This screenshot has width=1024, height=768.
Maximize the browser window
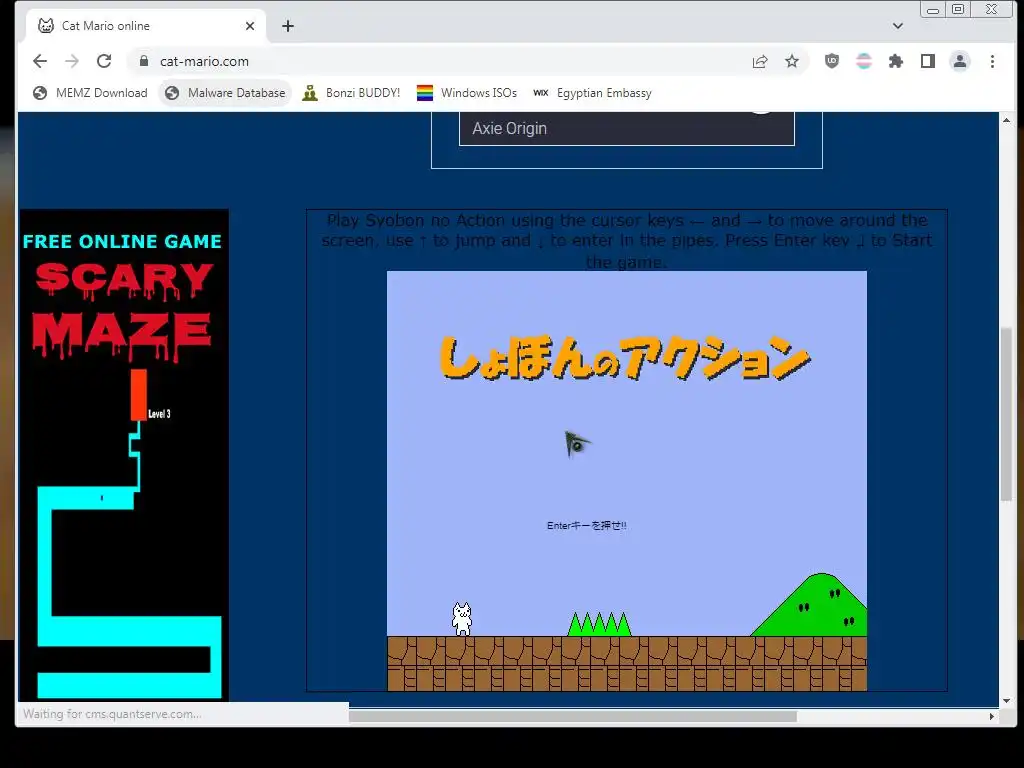[958, 9]
